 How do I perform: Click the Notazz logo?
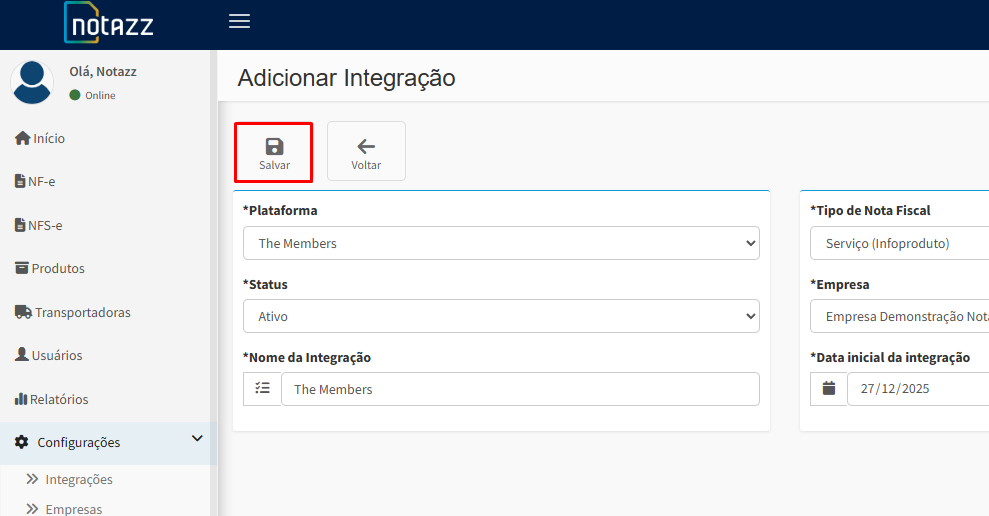click(x=109, y=24)
